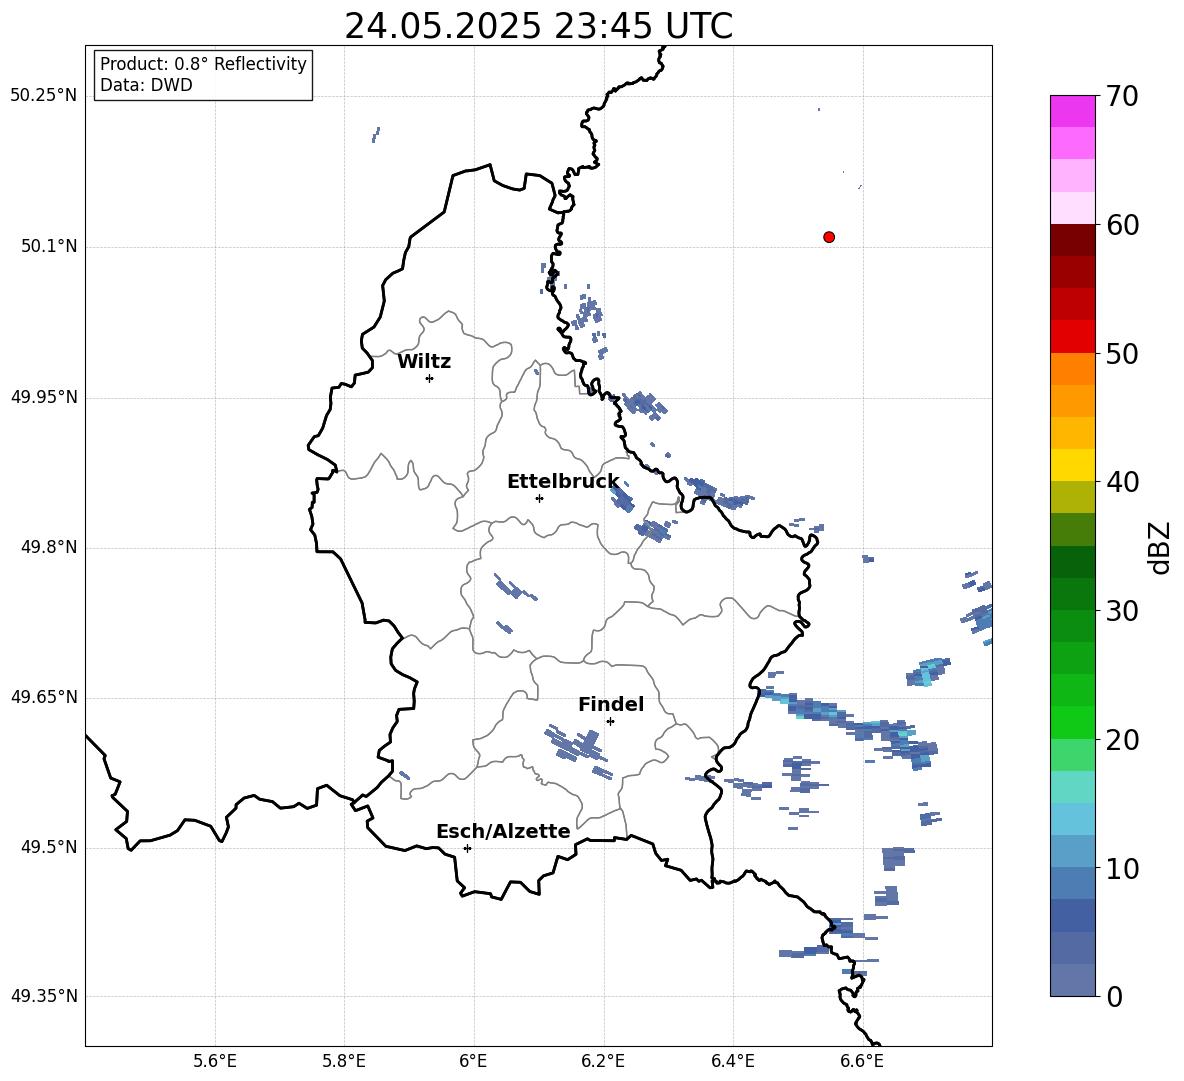1184x1081 pixels.
Task: Click the title 24.05.2025 23:45 UTC
Action: (x=538, y=26)
